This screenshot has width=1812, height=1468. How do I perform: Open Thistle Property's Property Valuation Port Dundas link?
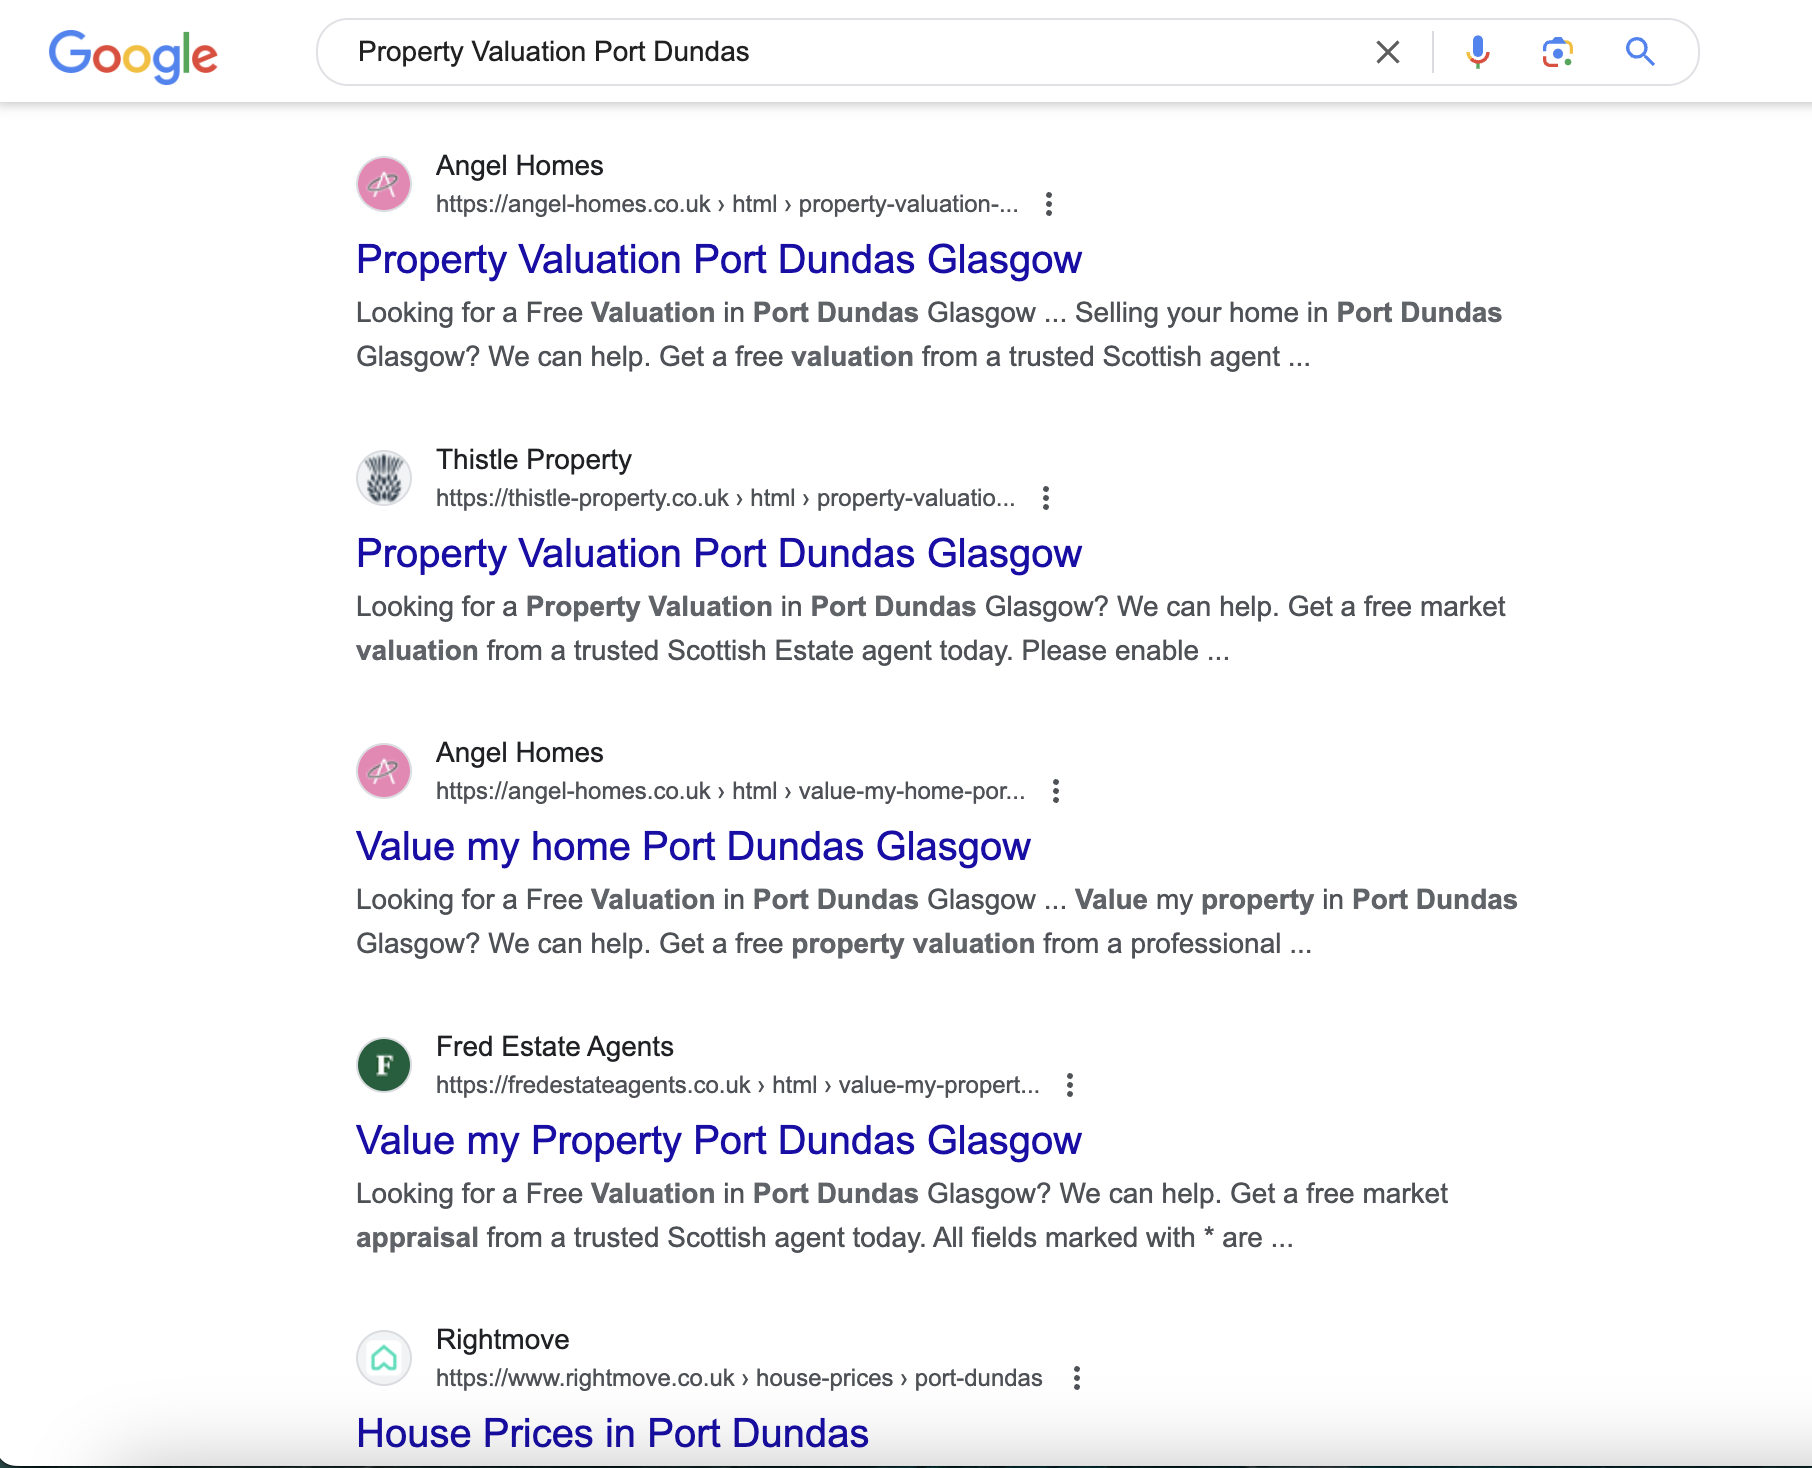click(x=718, y=553)
